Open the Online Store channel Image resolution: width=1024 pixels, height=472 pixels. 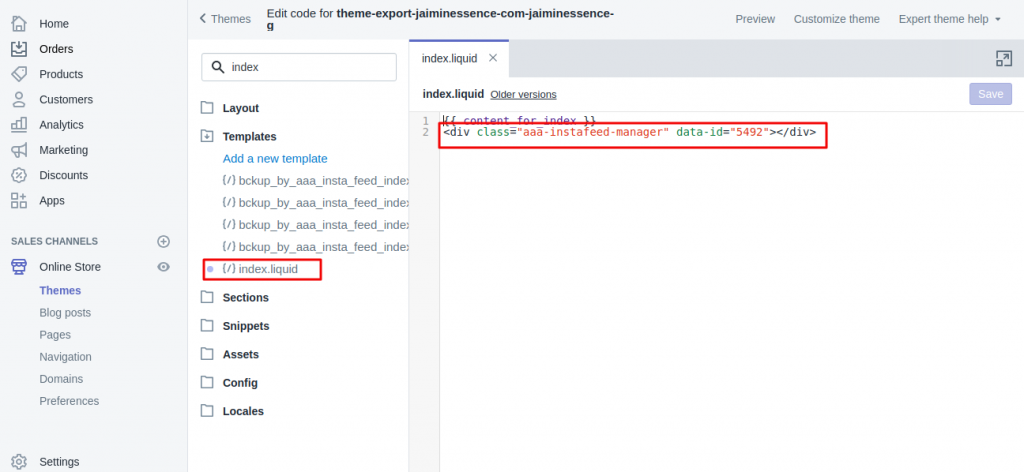click(70, 266)
